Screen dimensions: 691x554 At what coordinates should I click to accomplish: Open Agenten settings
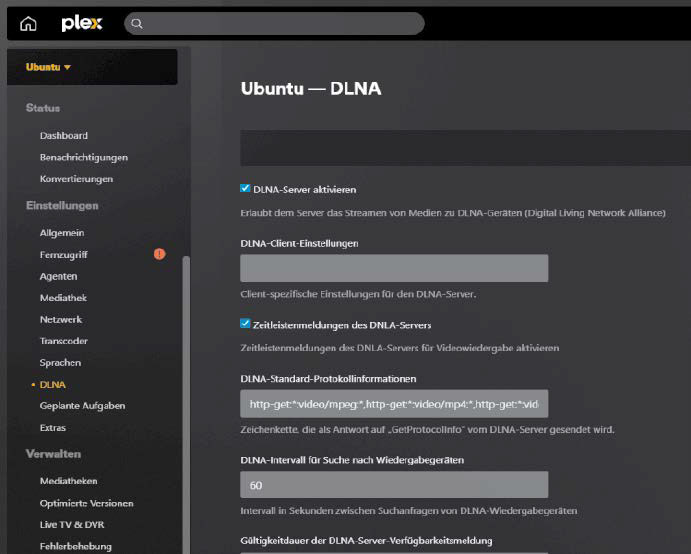(58, 276)
